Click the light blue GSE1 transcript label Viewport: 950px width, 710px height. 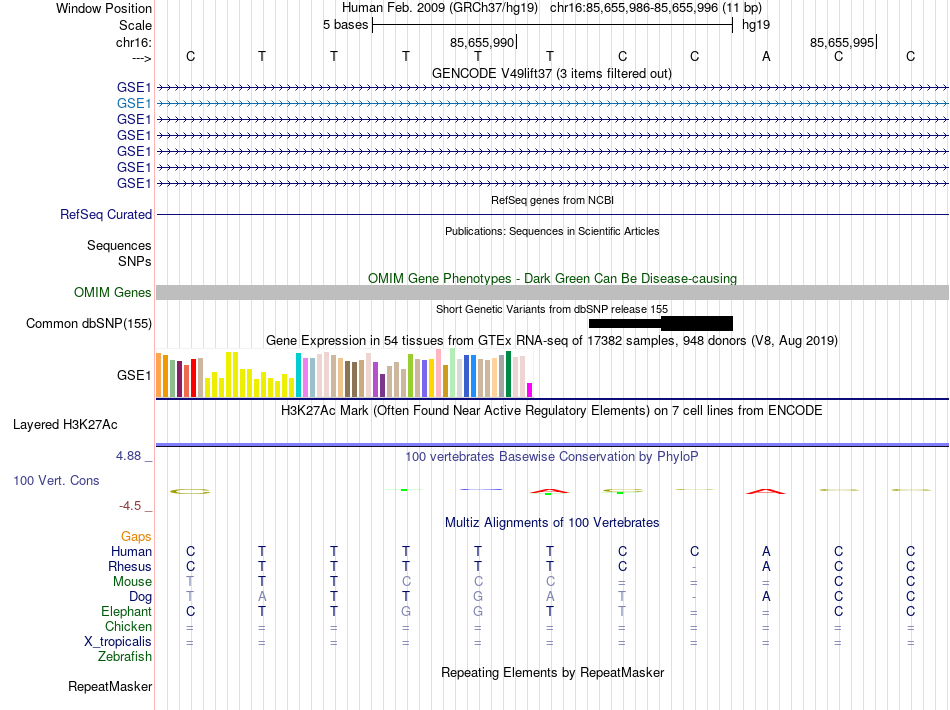click(134, 104)
